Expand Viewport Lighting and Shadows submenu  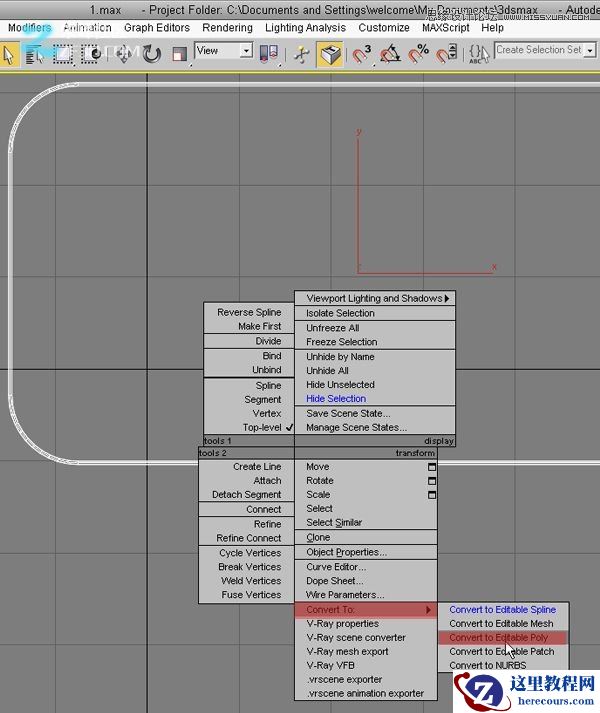(375, 298)
